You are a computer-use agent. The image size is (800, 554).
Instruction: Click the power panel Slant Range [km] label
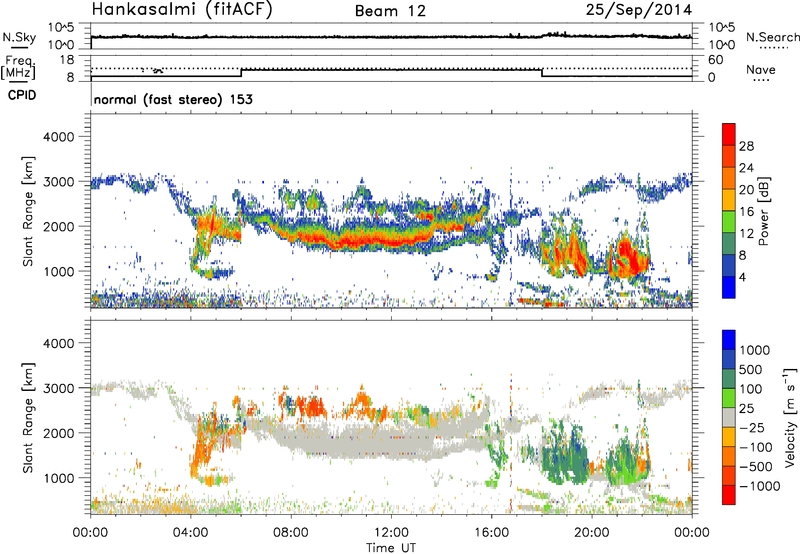click(29, 211)
